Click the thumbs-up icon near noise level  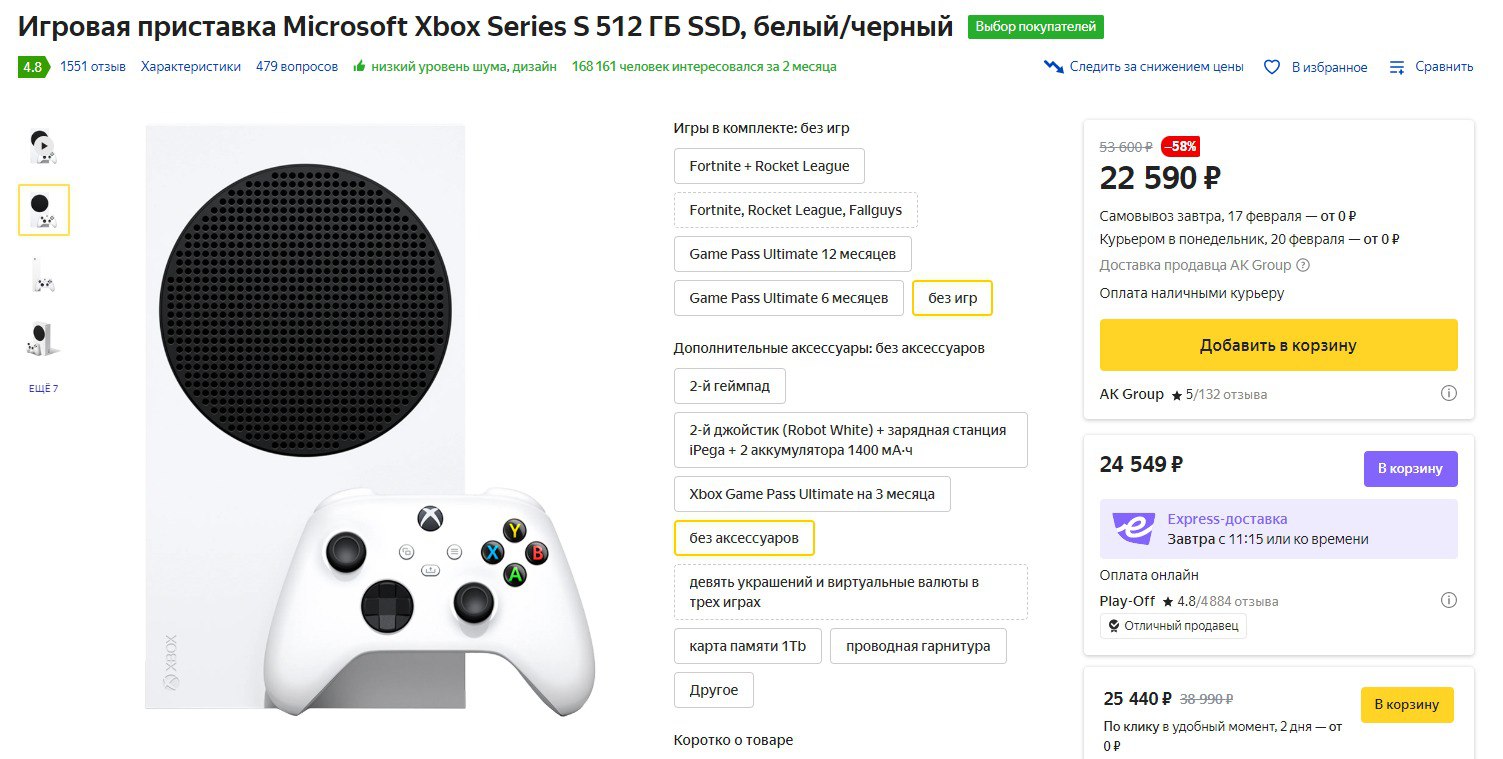coord(359,67)
